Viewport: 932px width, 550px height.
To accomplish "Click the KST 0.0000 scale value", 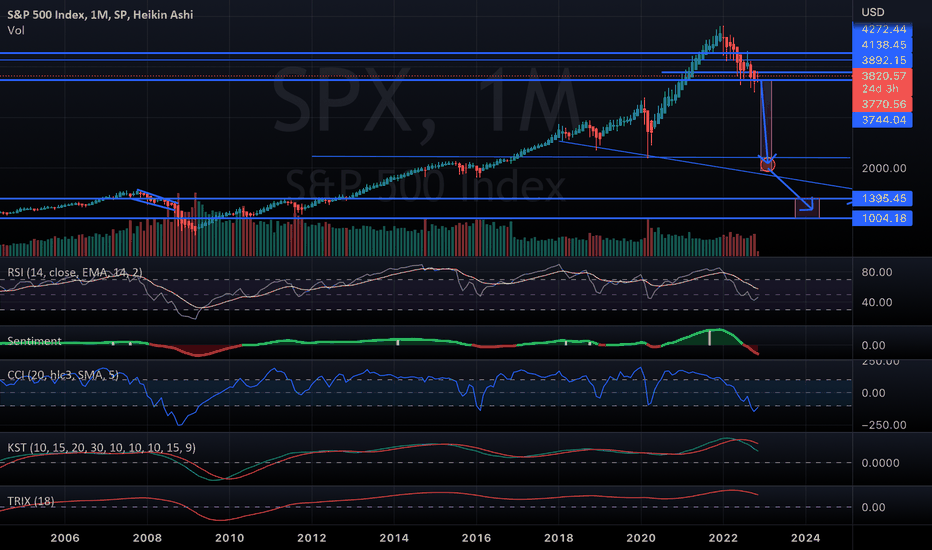I will (880, 463).
